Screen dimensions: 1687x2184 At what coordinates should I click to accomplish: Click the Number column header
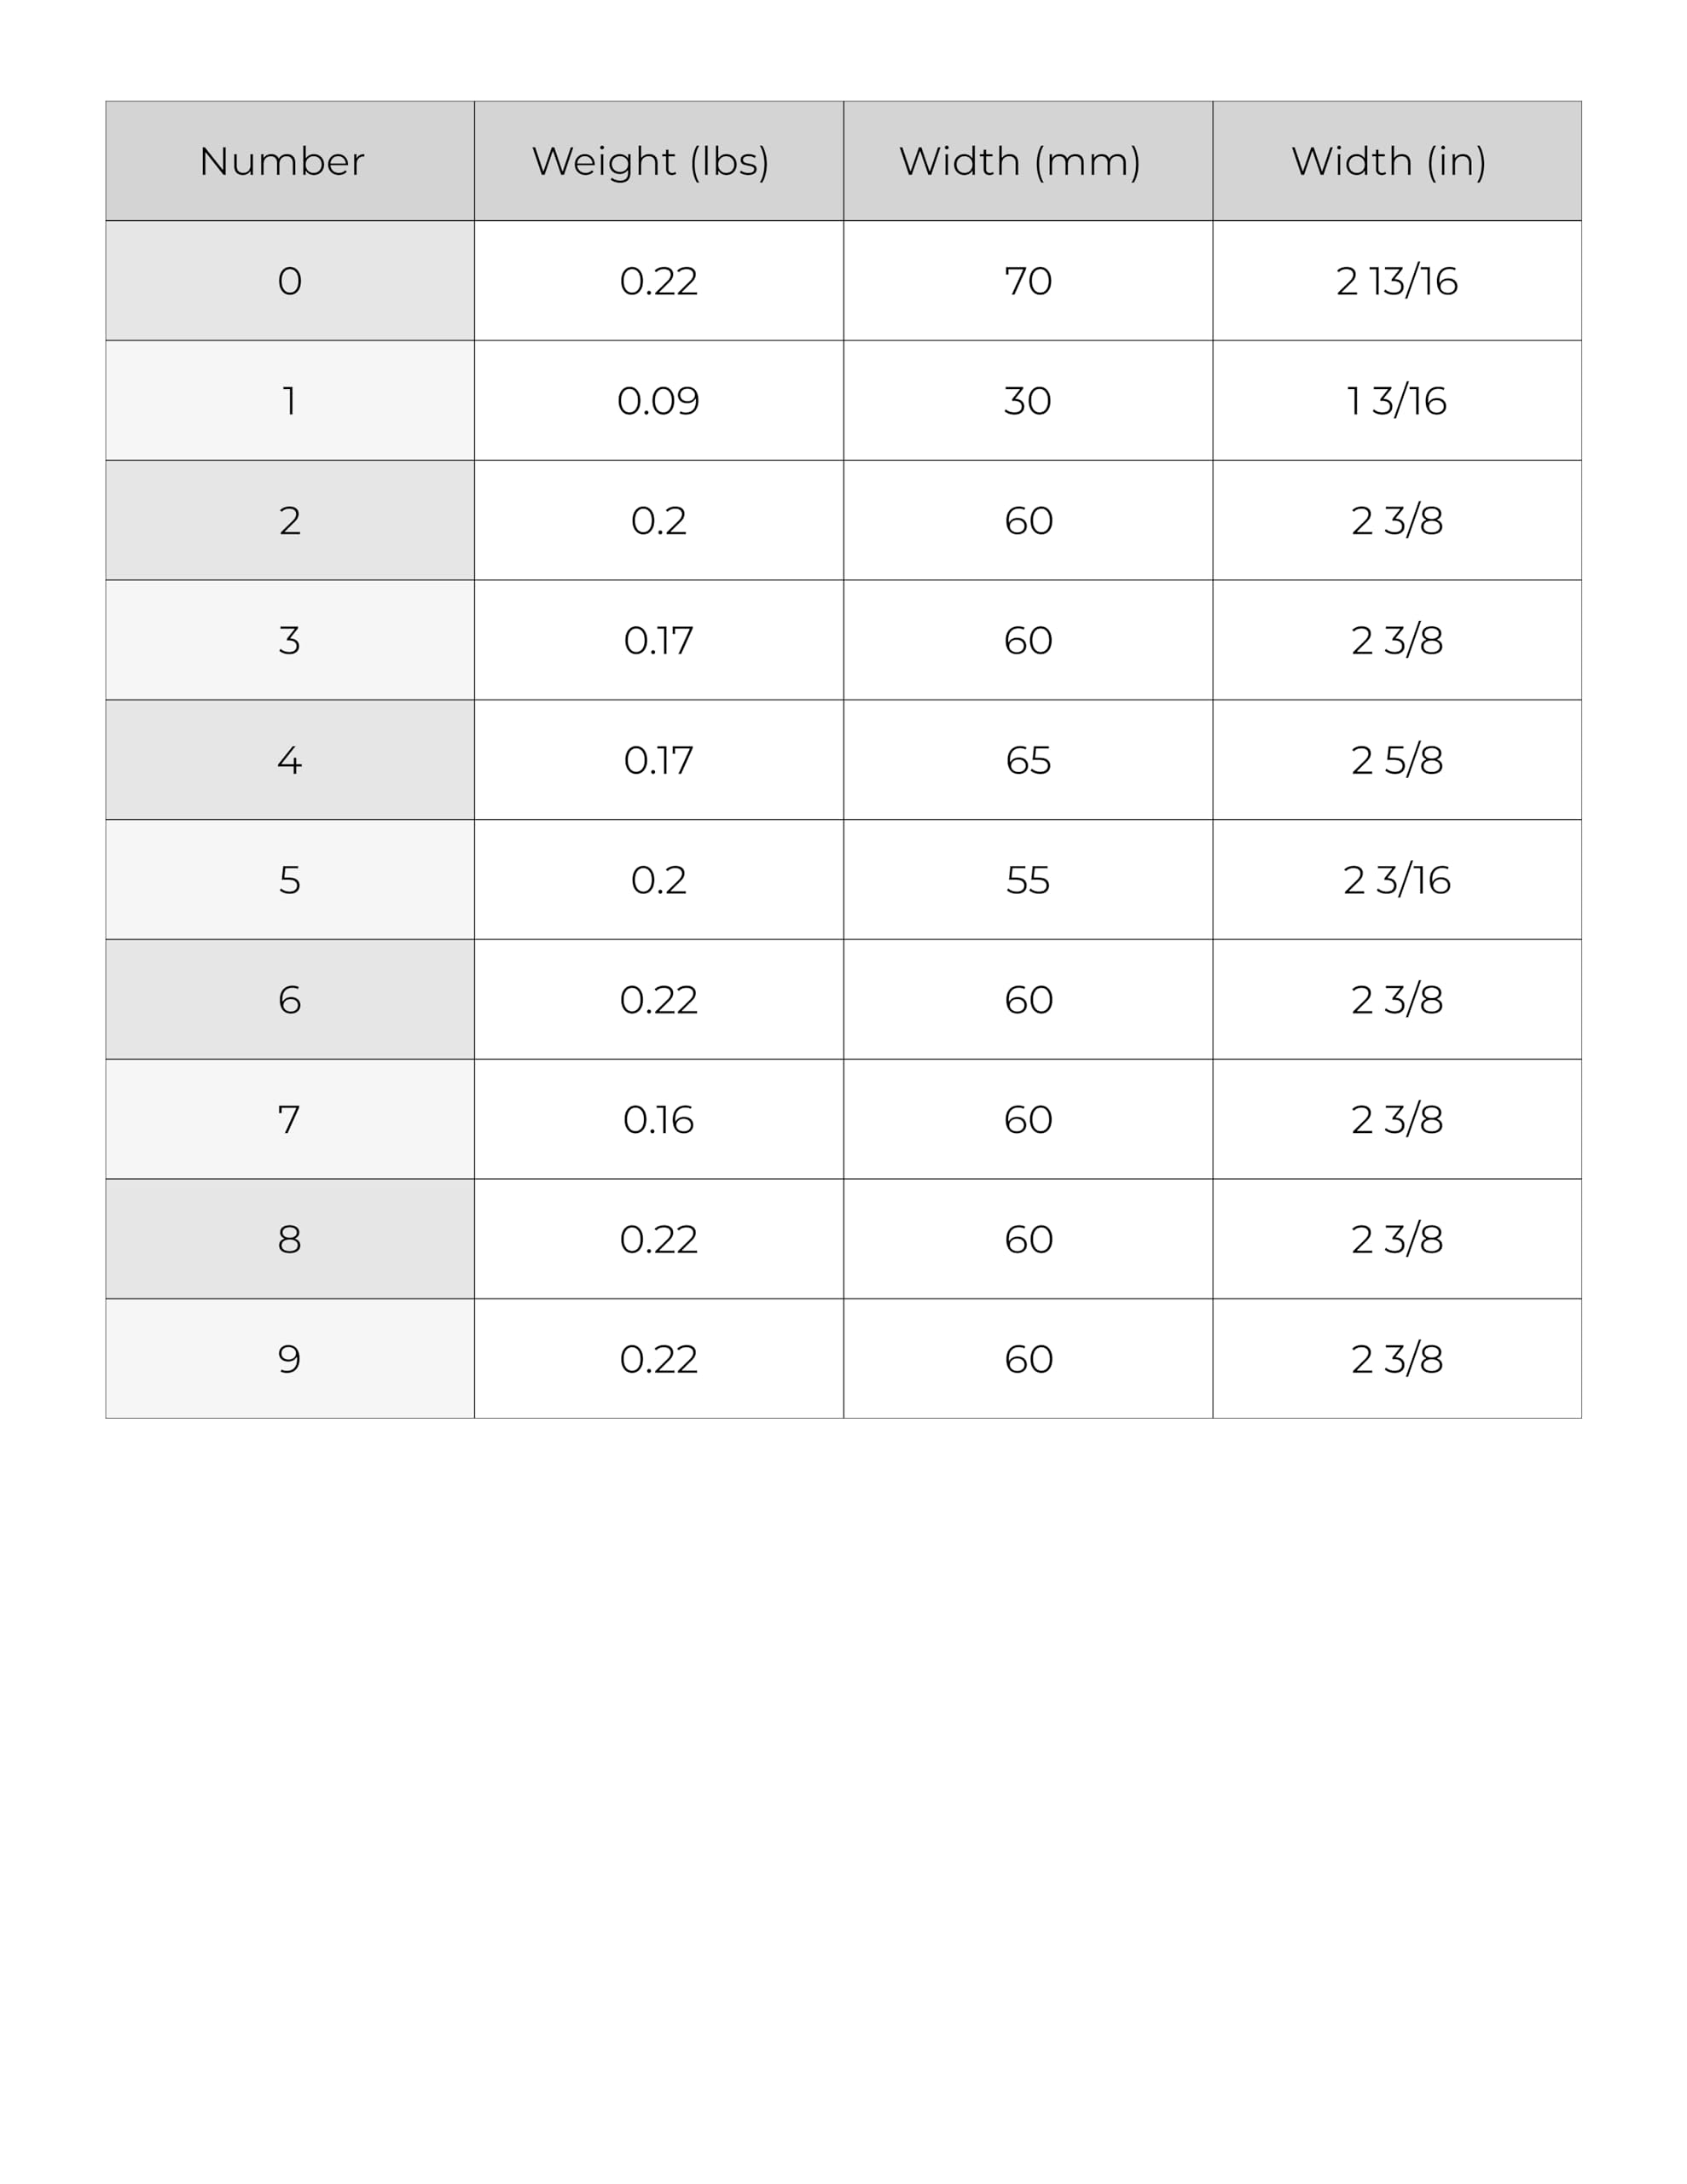(x=289, y=161)
